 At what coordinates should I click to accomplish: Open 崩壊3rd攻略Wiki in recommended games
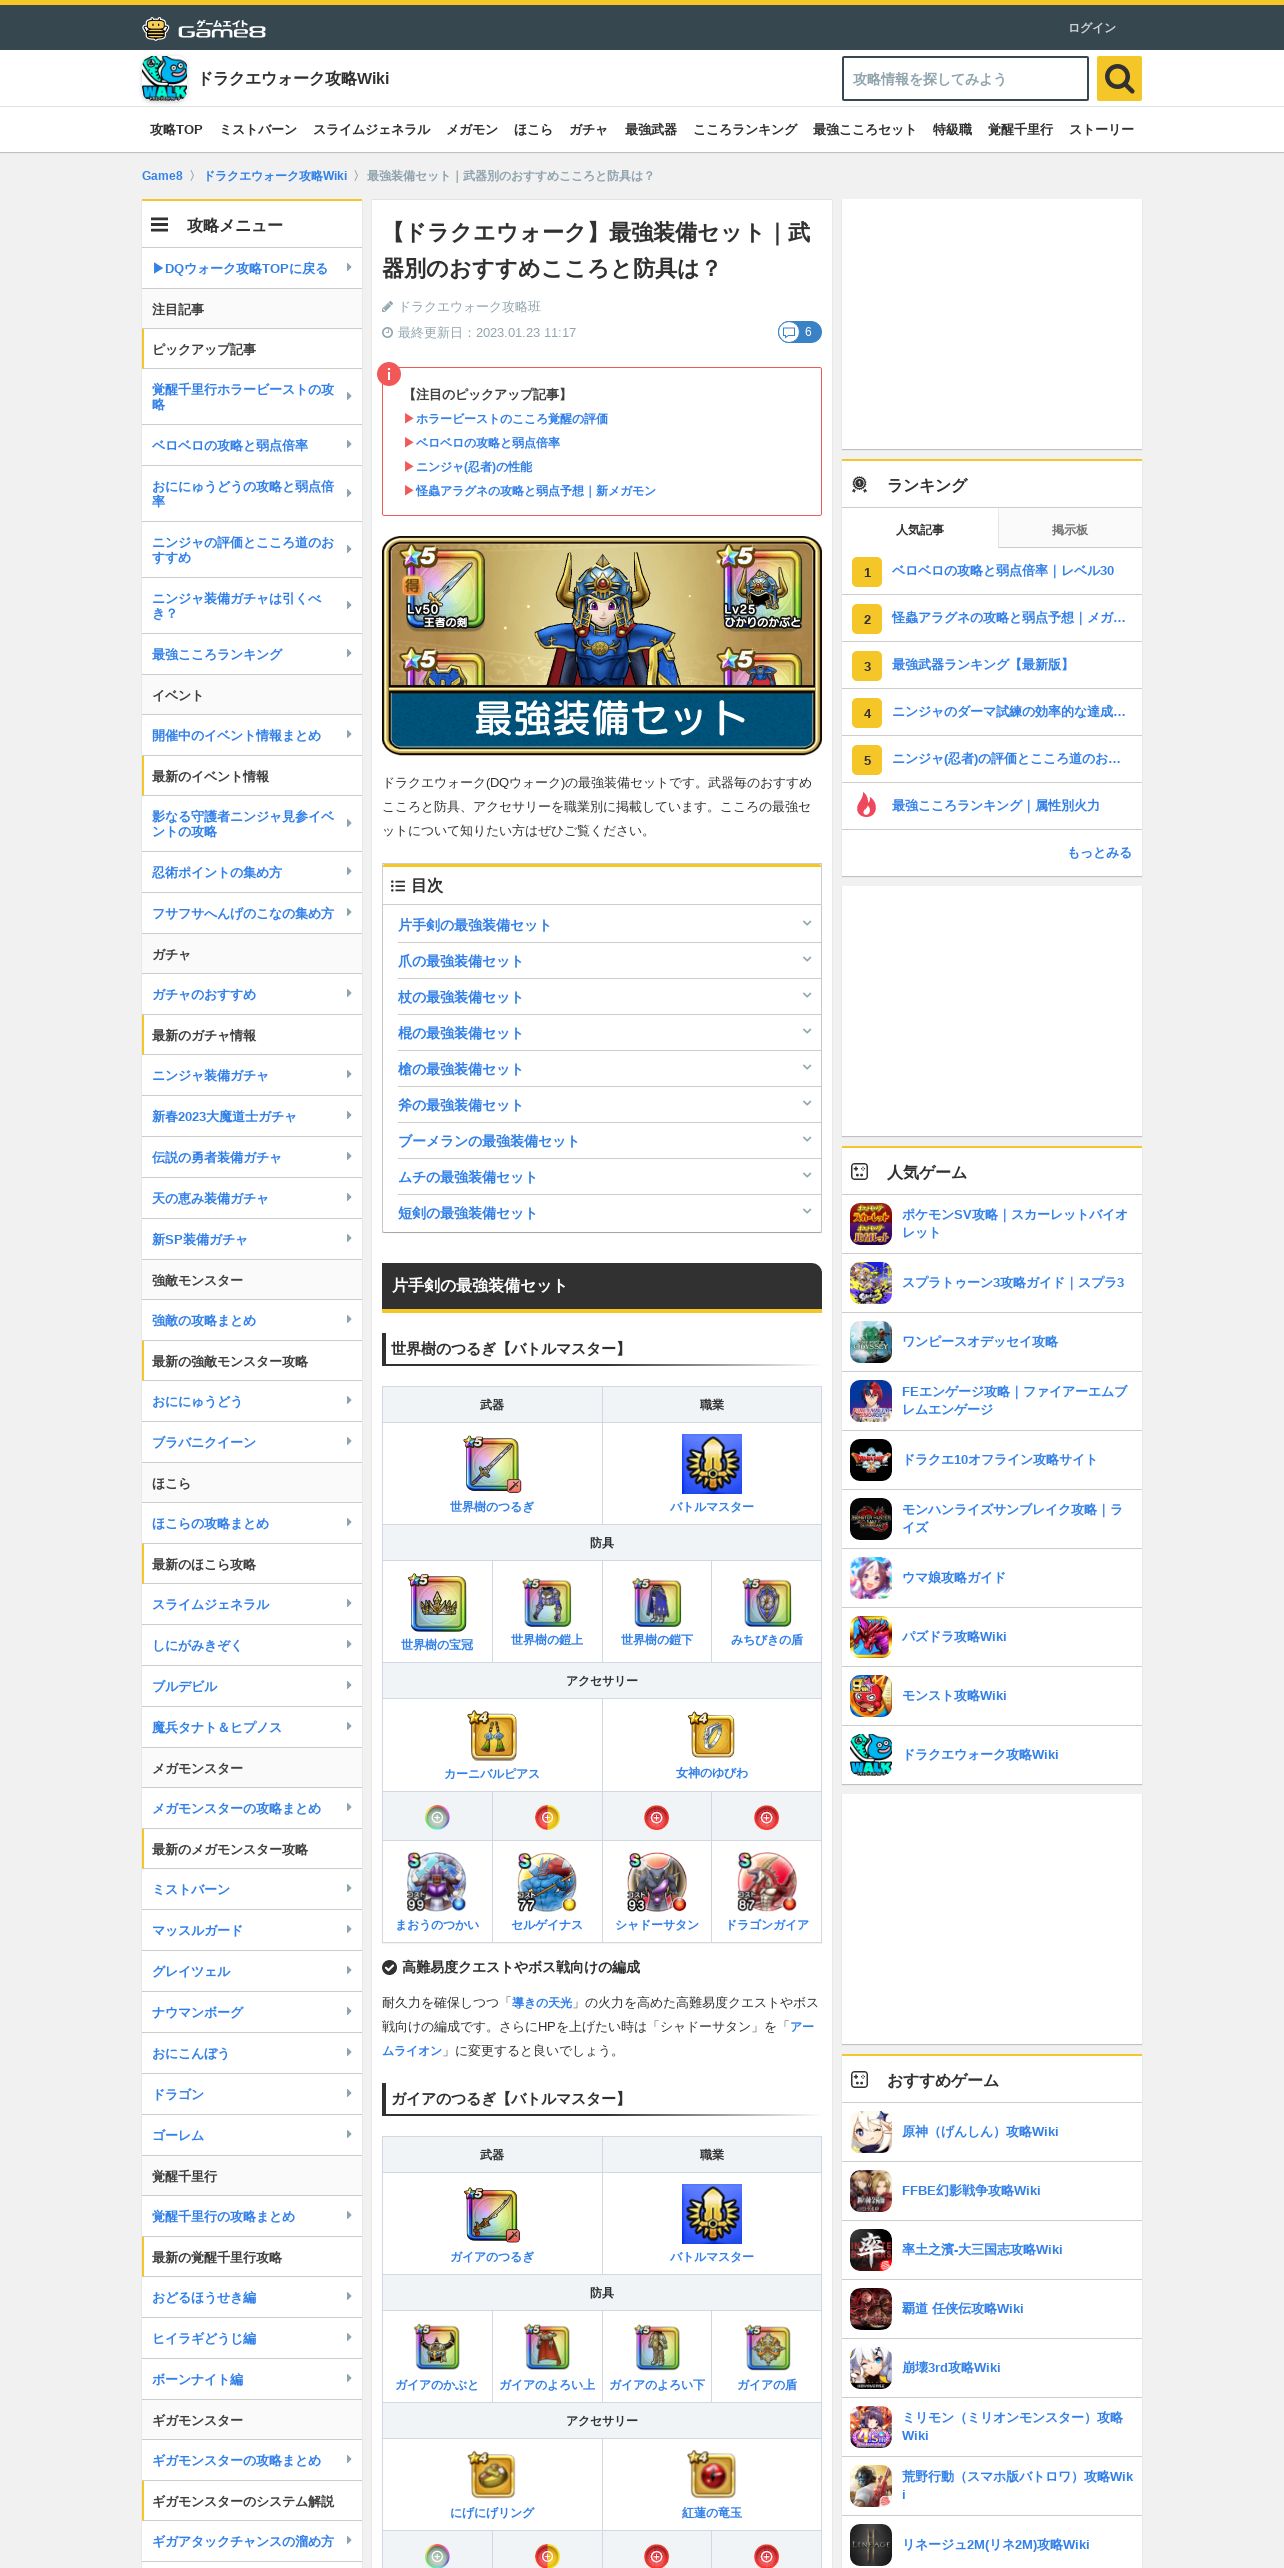[x=992, y=2368]
